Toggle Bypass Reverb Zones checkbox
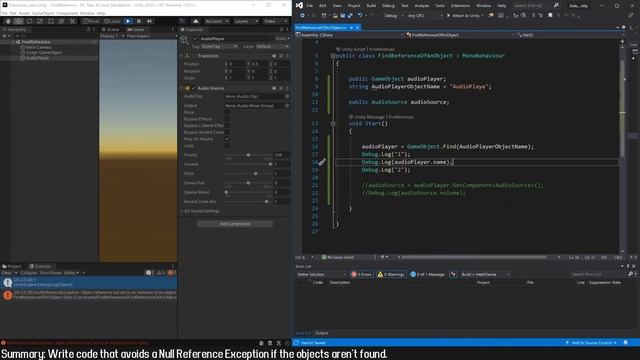The image size is (640, 360). point(227,132)
